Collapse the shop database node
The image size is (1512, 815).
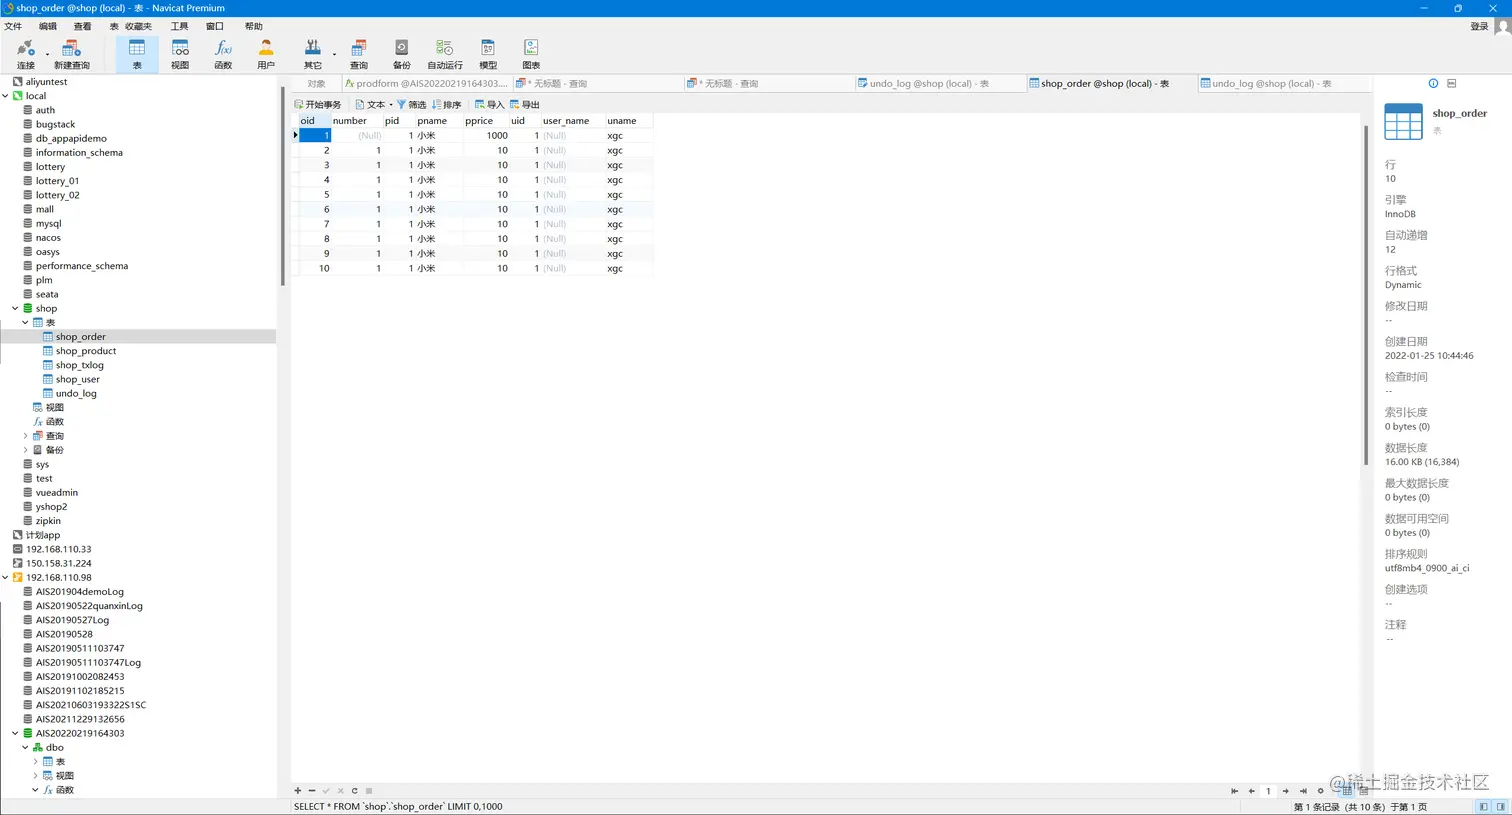click(x=15, y=308)
